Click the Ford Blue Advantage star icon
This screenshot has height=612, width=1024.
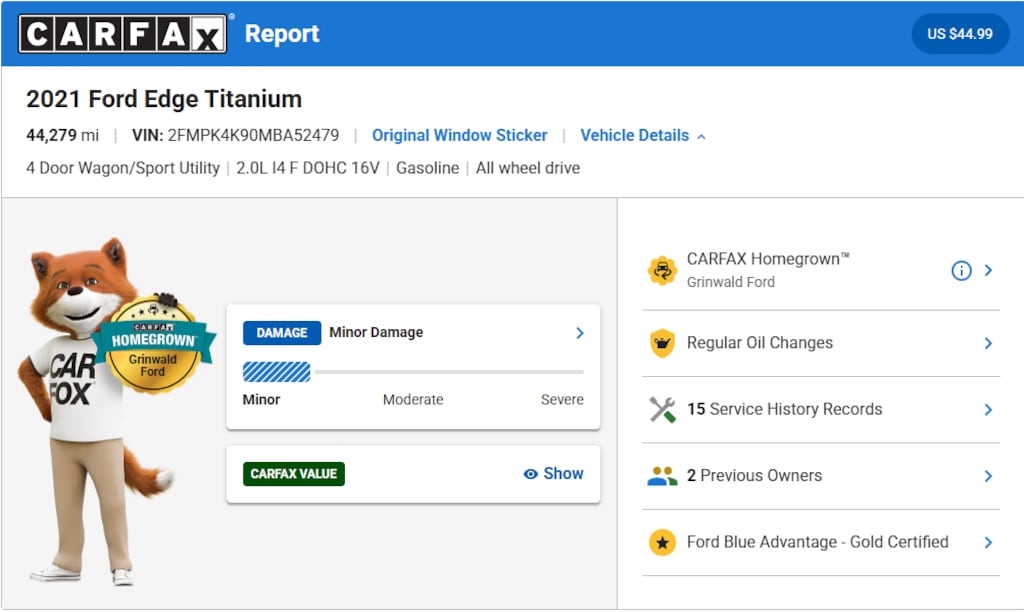(662, 542)
